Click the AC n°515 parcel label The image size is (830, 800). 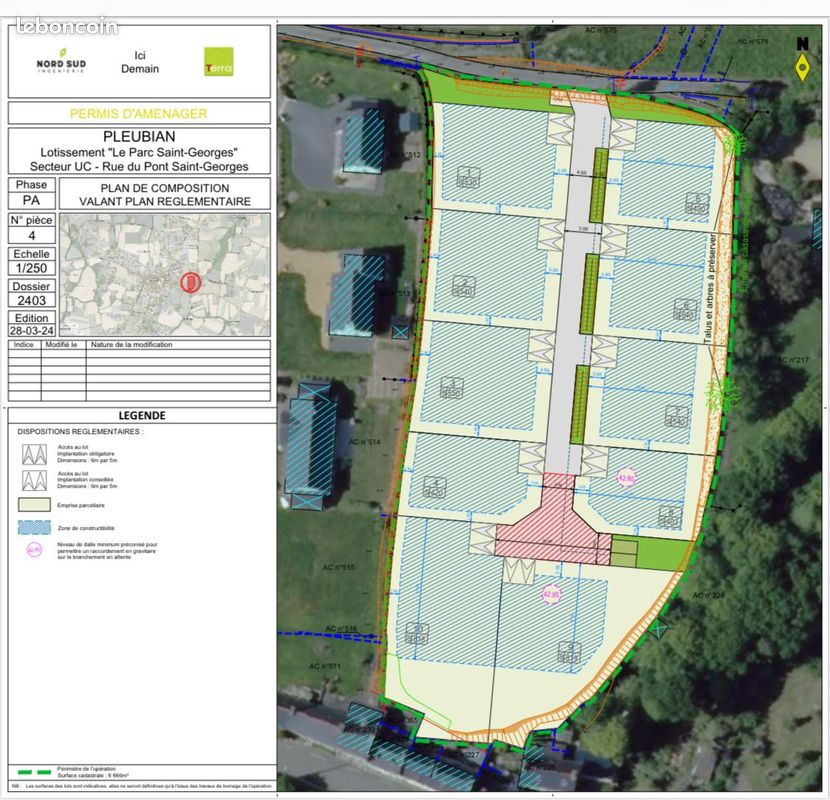point(339,568)
